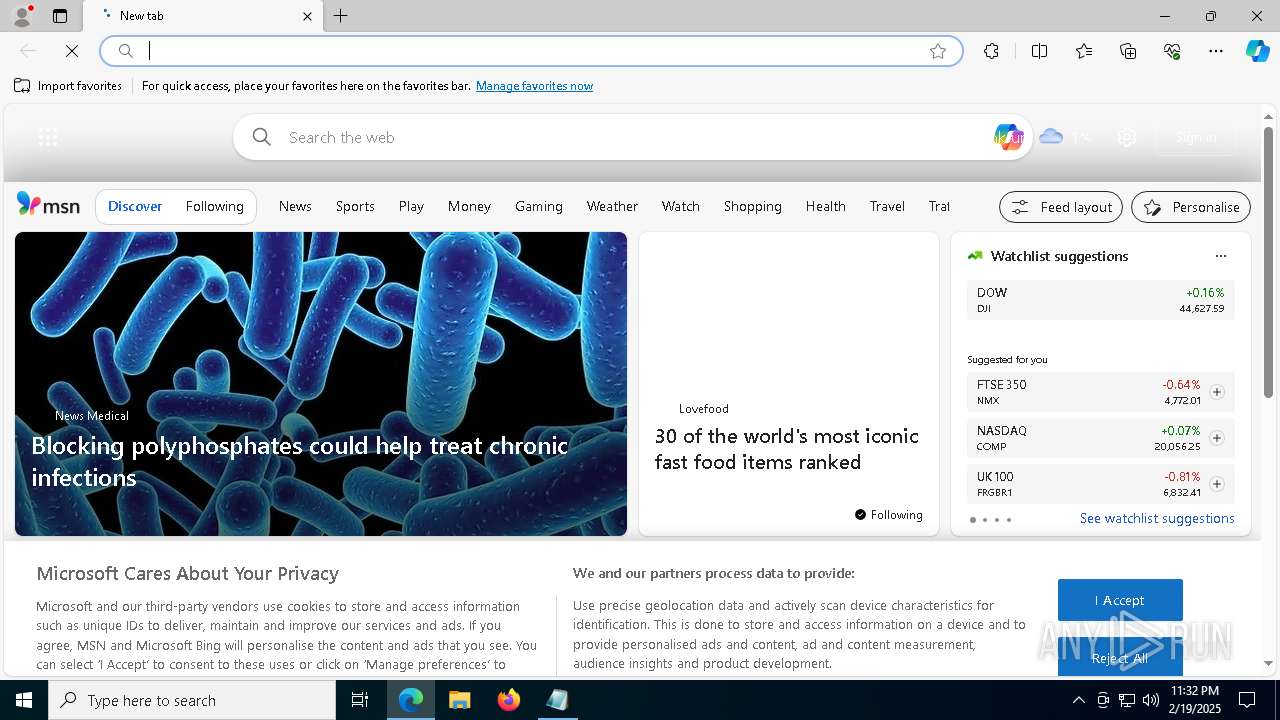Viewport: 1280px width, 720px height.
Task: Open Copilot icon in search box
Action: point(1008,137)
